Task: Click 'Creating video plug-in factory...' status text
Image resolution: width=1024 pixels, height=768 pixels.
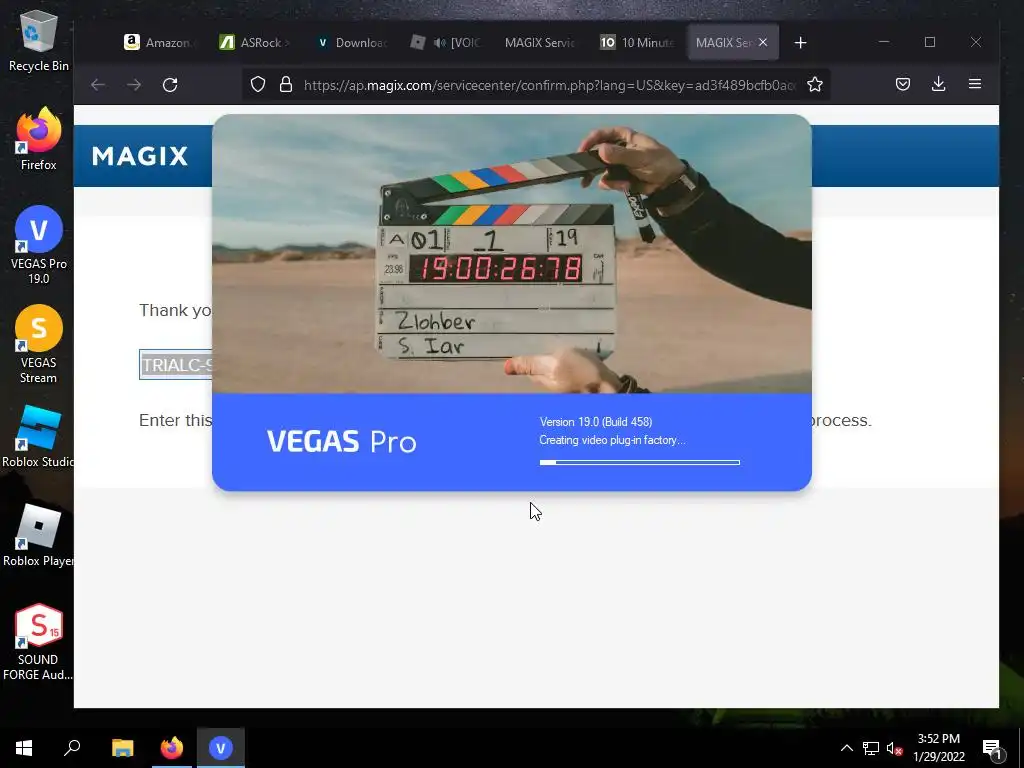Action: pyautogui.click(x=612, y=440)
